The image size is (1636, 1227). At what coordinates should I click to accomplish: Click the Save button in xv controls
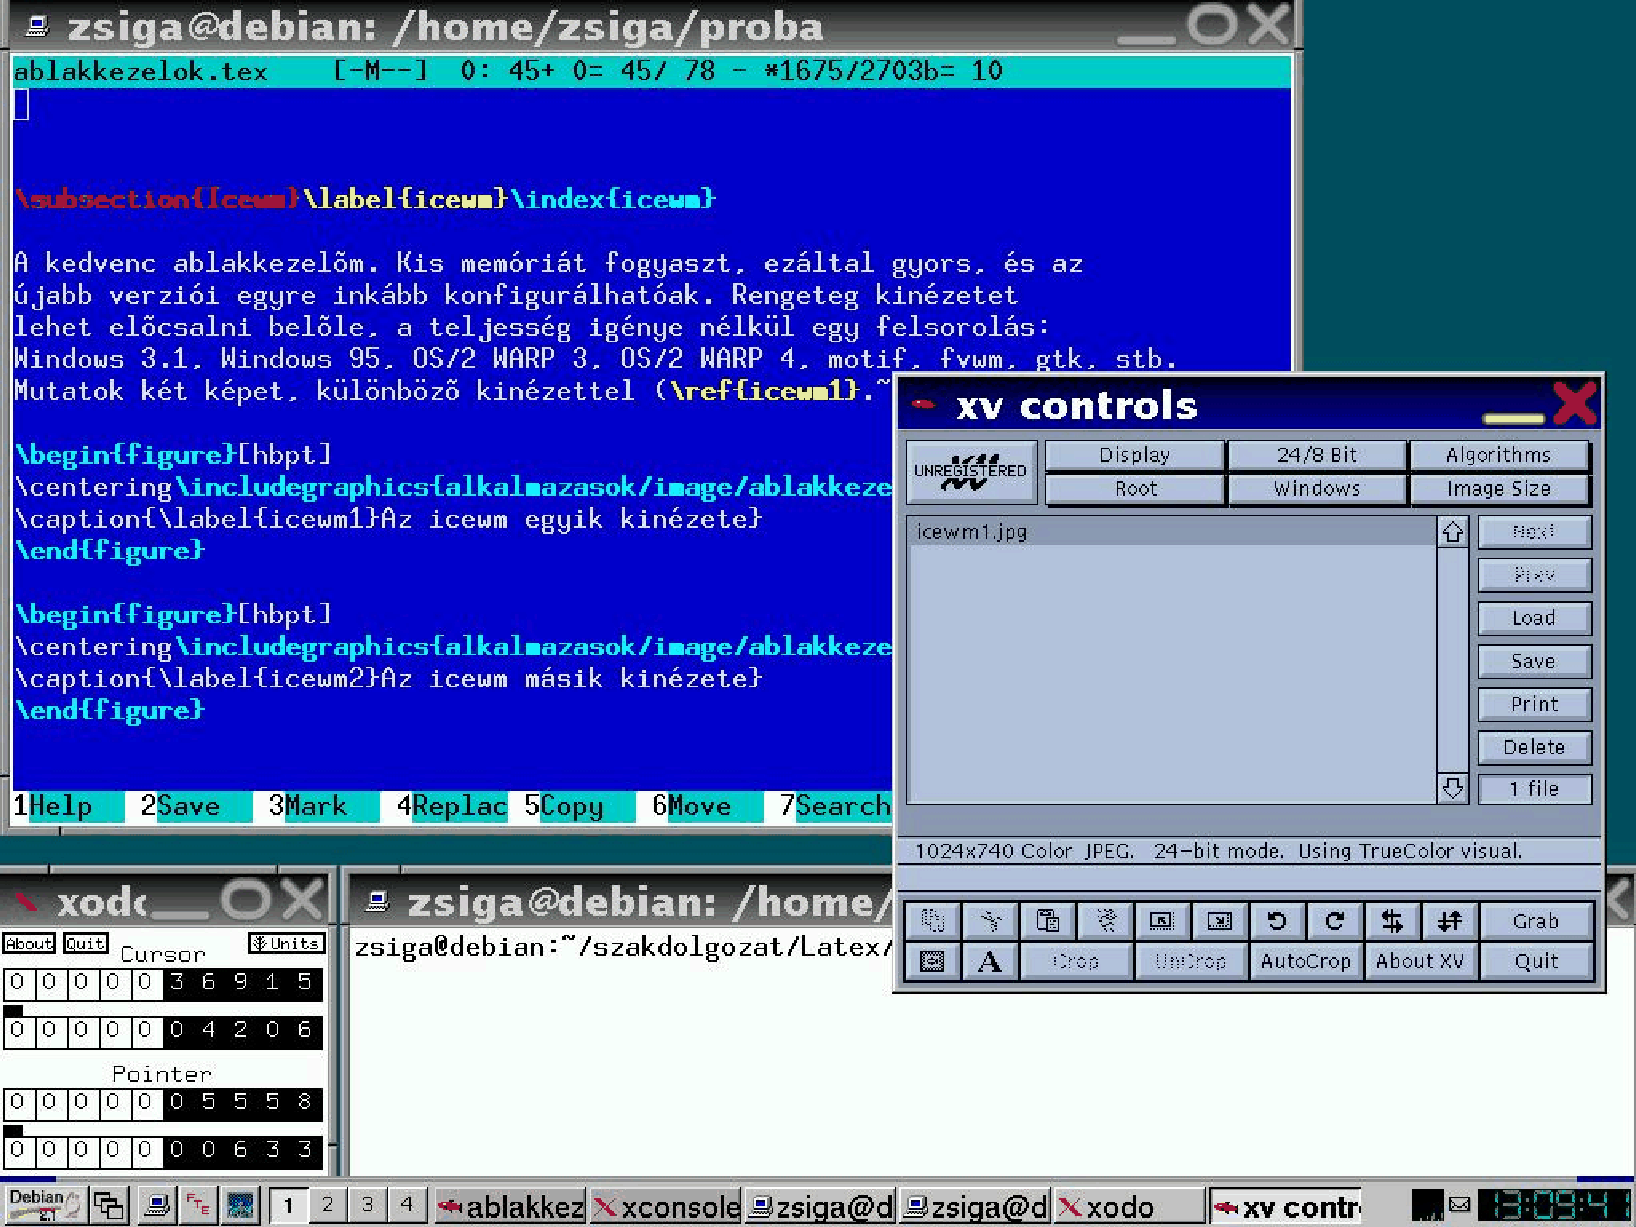coord(1533,661)
